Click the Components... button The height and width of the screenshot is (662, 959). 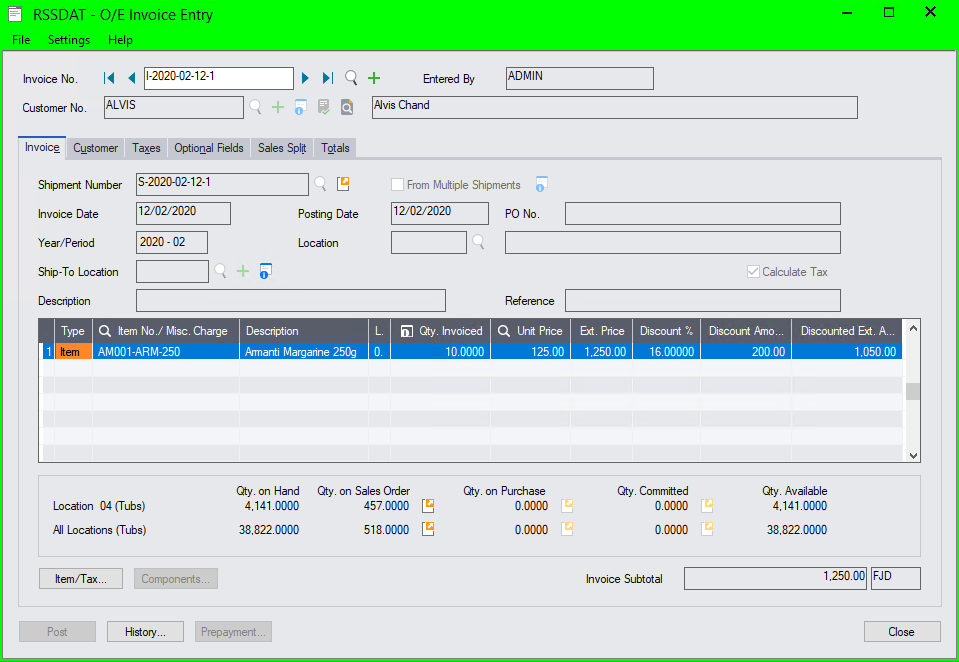point(176,578)
